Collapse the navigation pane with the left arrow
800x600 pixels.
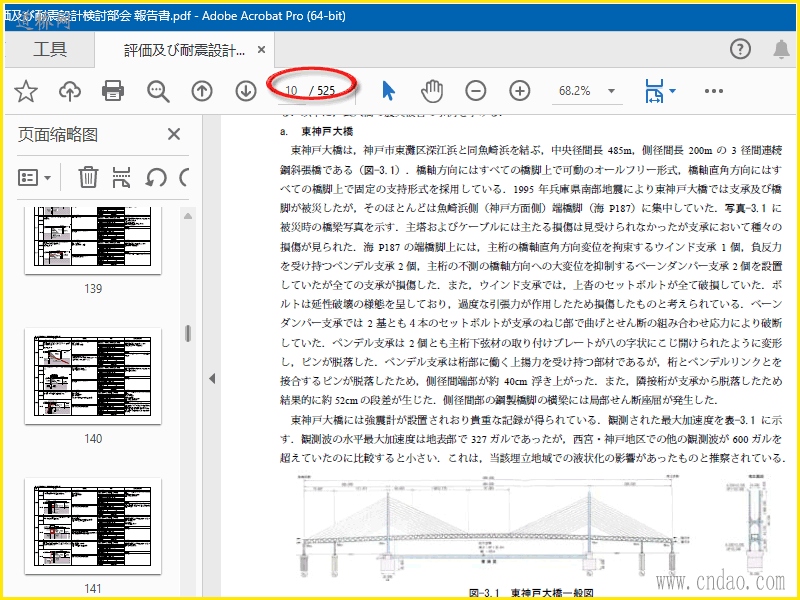coord(212,379)
